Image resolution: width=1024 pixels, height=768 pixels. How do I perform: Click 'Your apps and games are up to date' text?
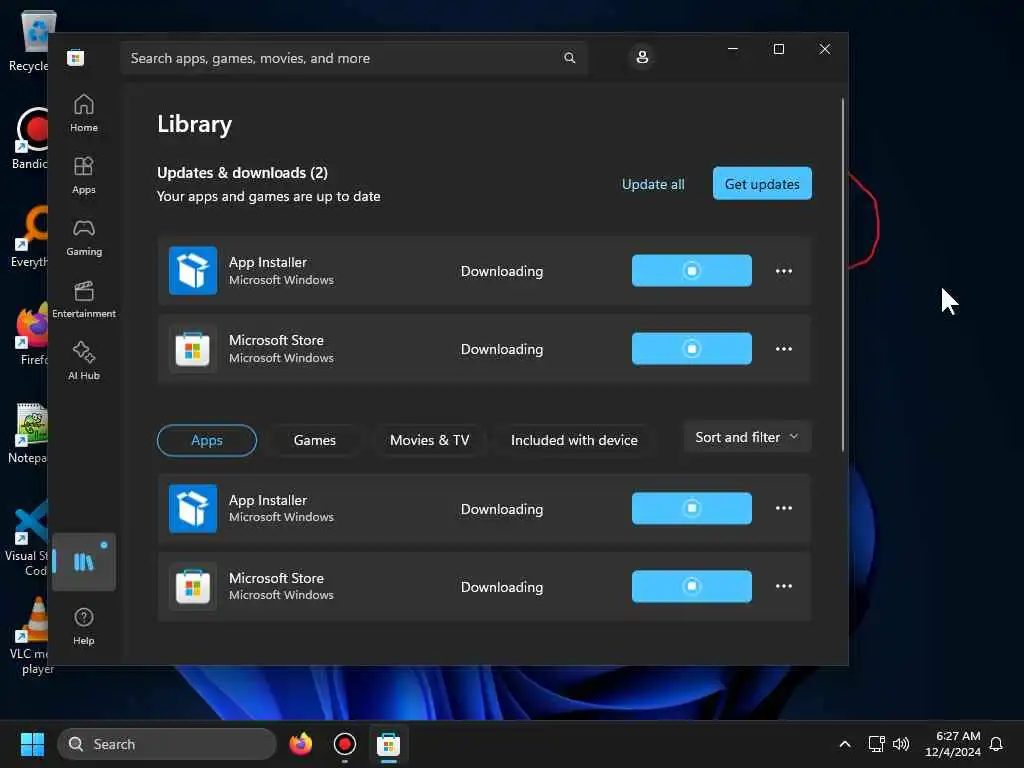pos(268,197)
